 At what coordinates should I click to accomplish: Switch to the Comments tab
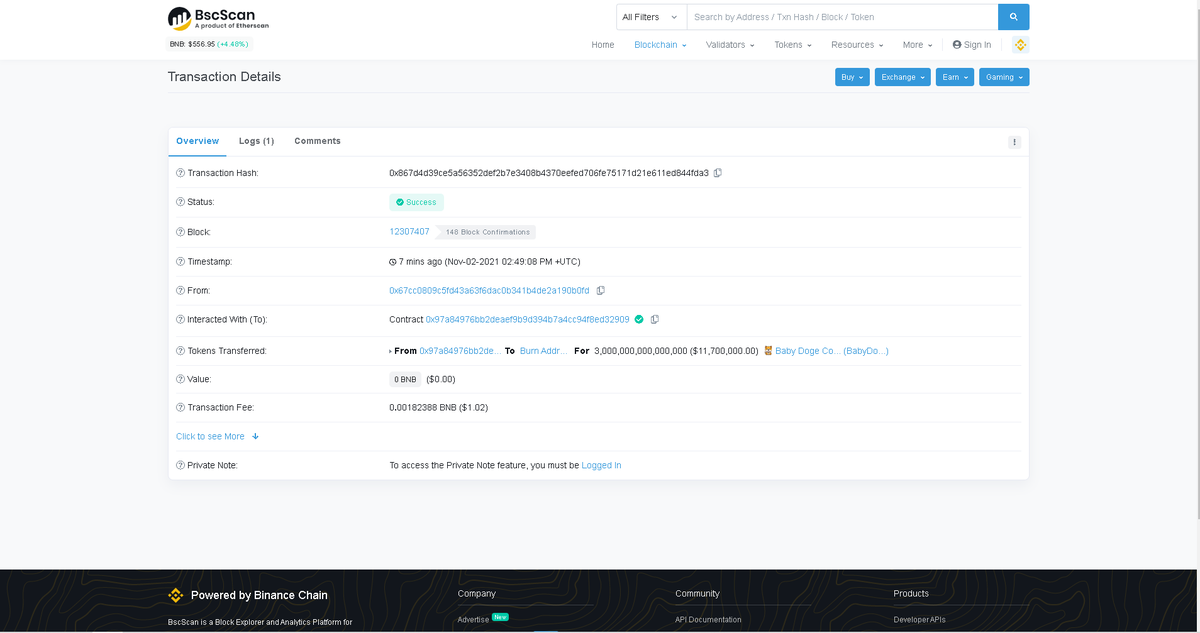pos(317,142)
